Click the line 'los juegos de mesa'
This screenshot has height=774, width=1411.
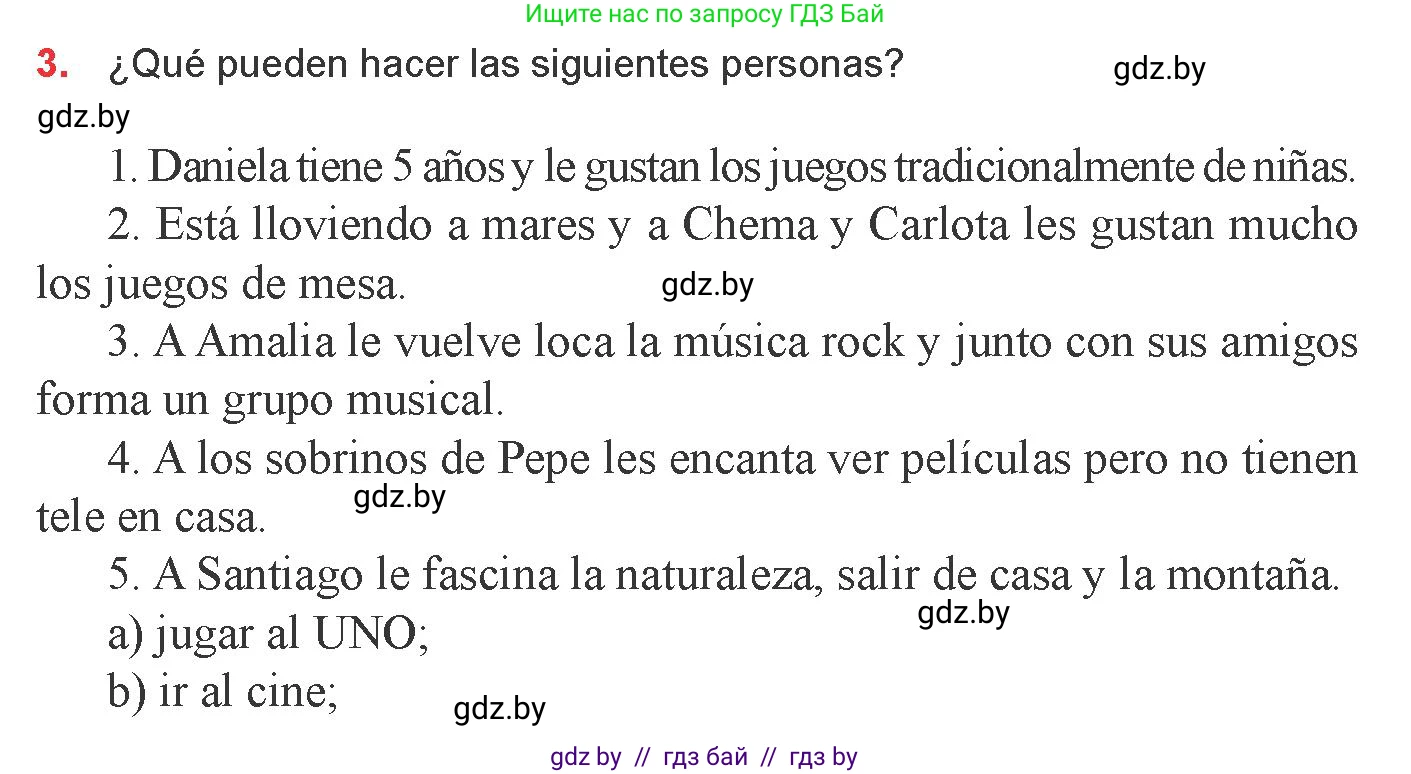point(221,285)
